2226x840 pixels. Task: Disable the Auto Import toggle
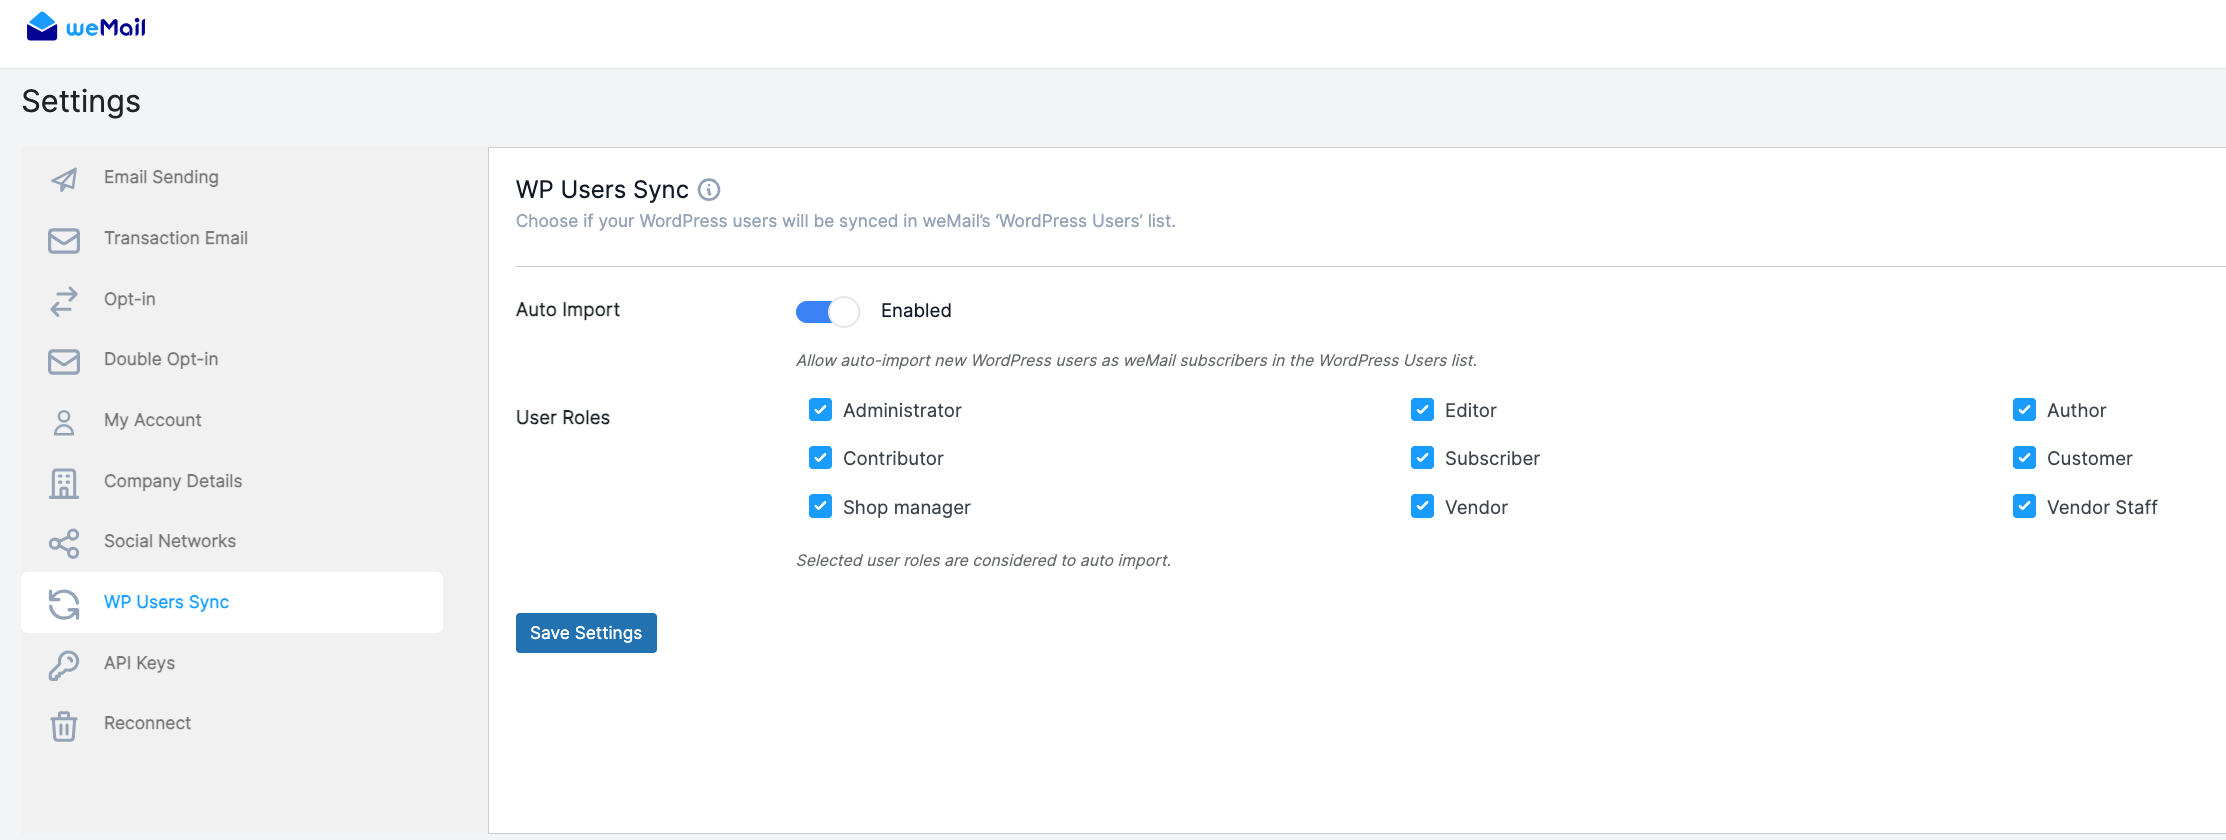coord(827,312)
